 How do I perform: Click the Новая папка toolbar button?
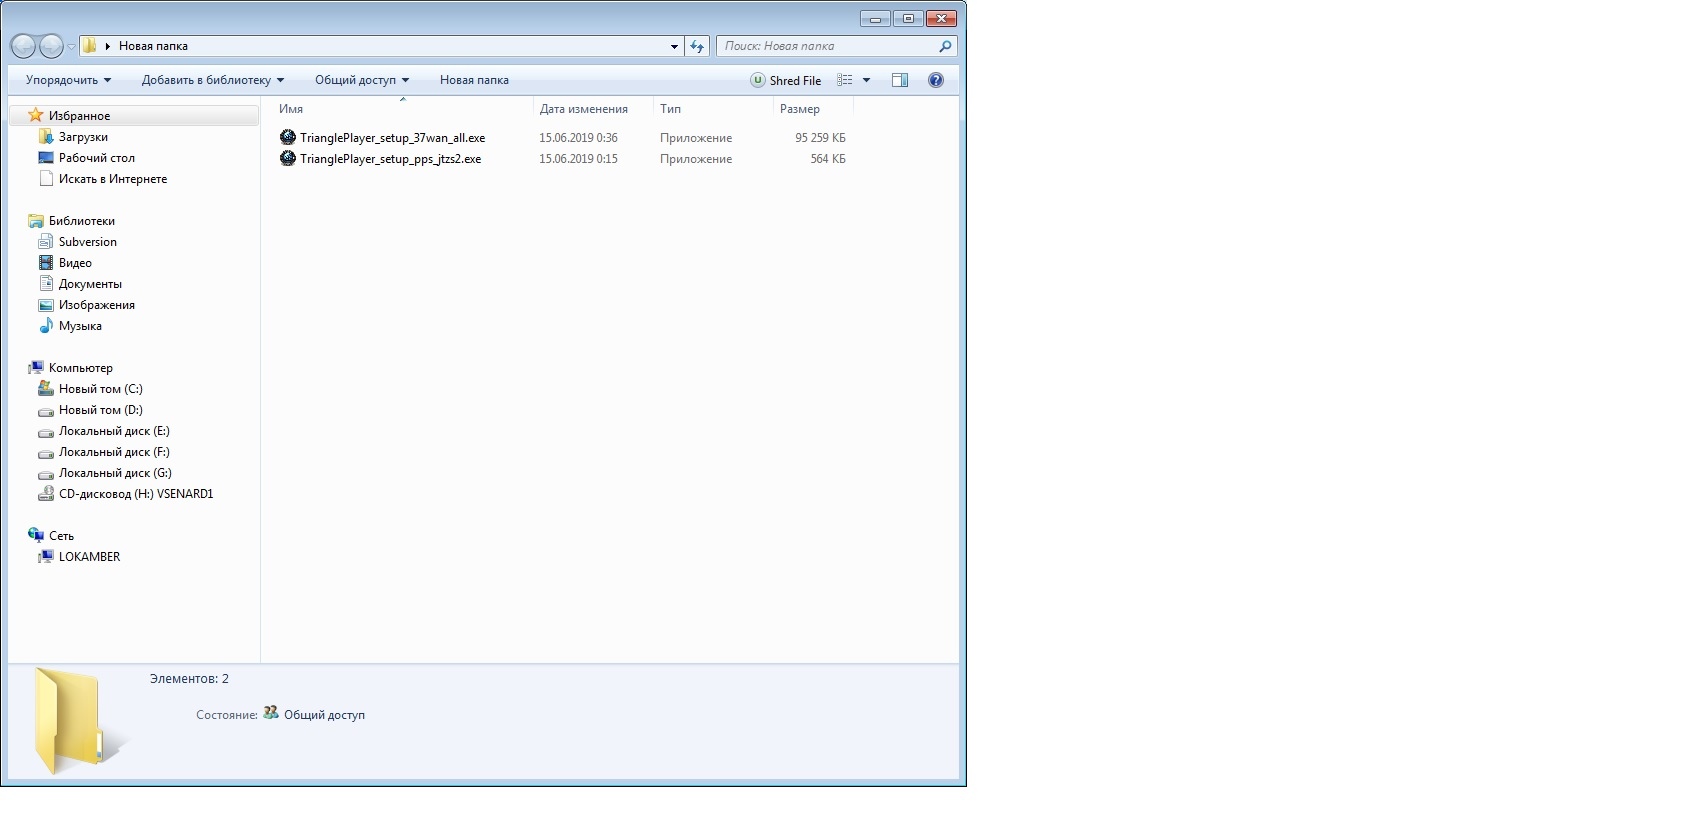474,80
